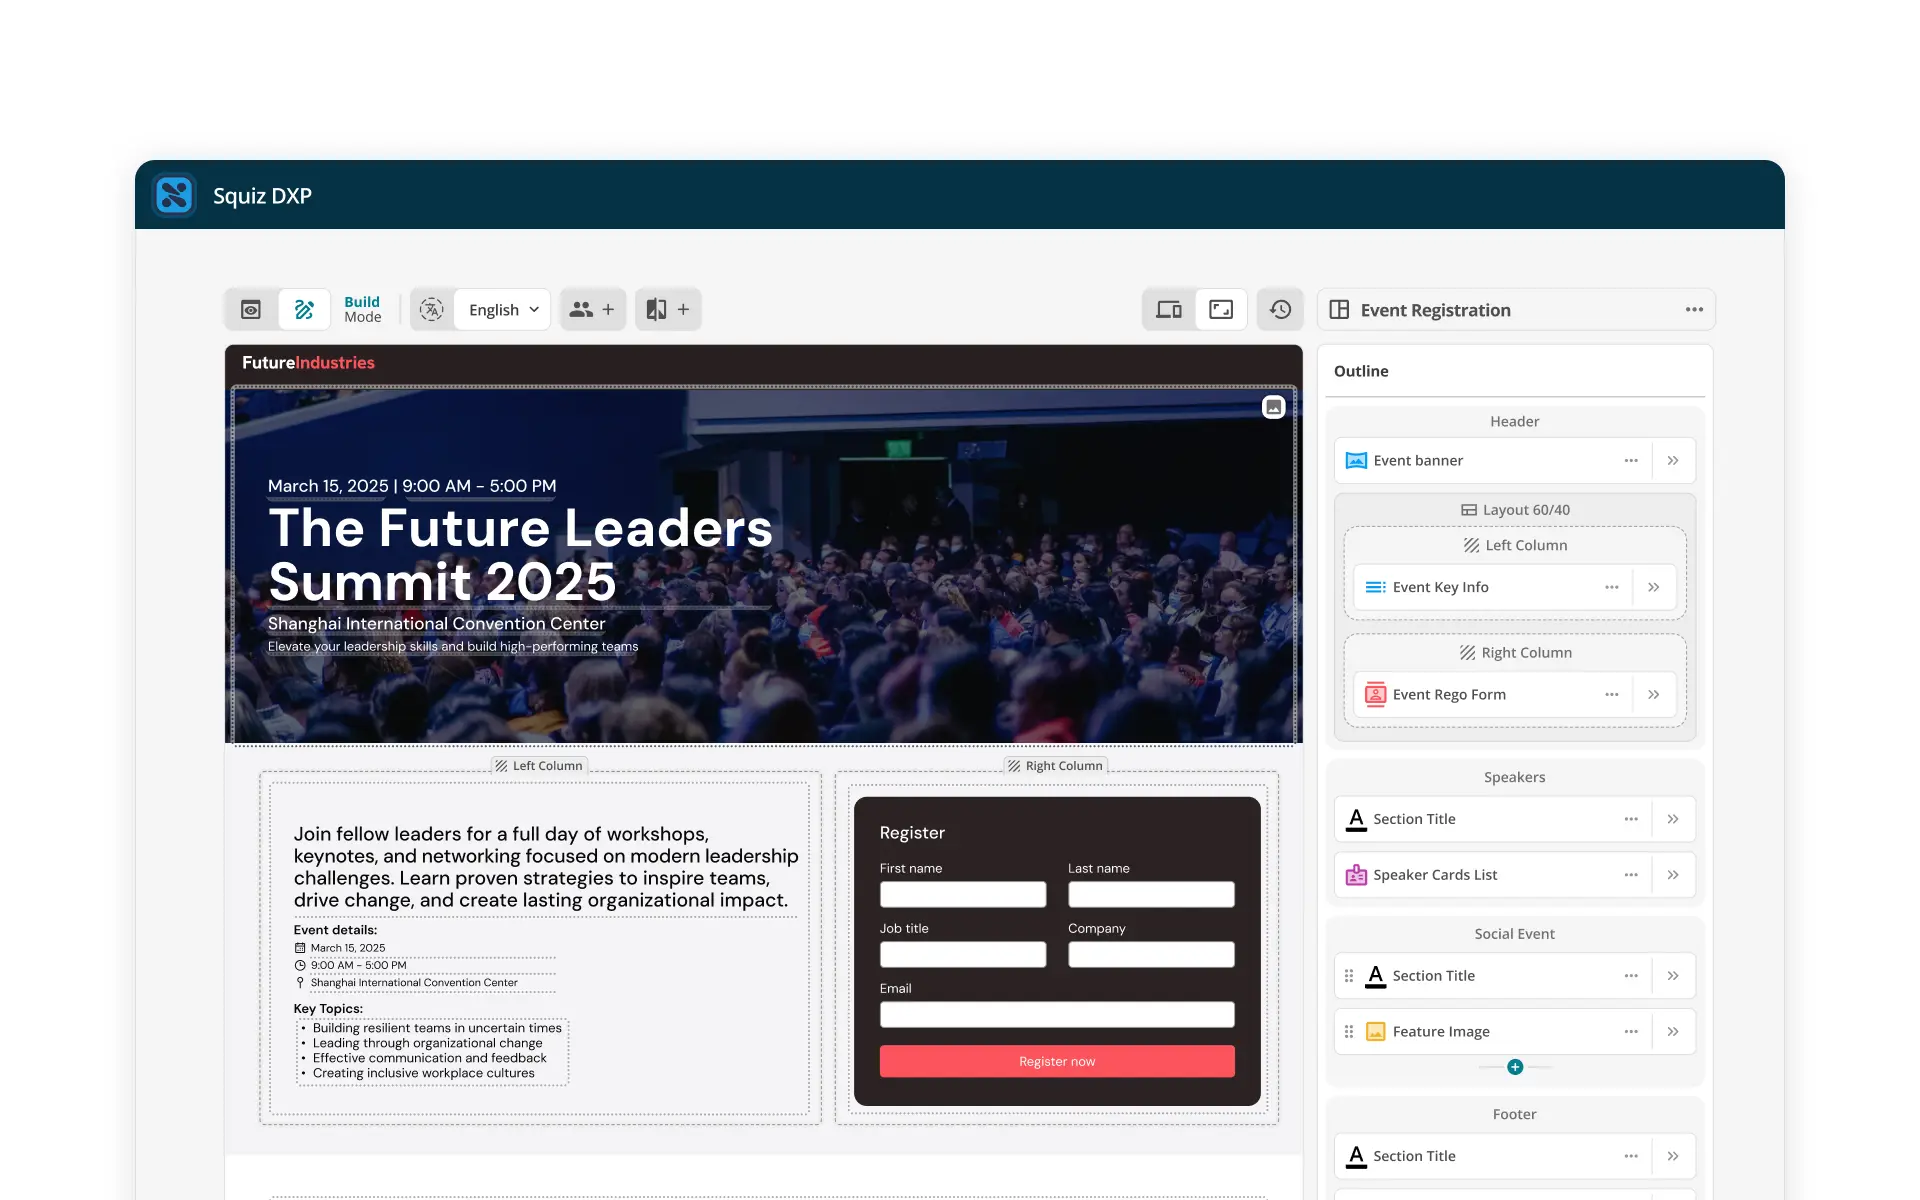Click drag handle beside Feature Image
Viewport: 1920px width, 1200px height.
[x=1349, y=1032]
